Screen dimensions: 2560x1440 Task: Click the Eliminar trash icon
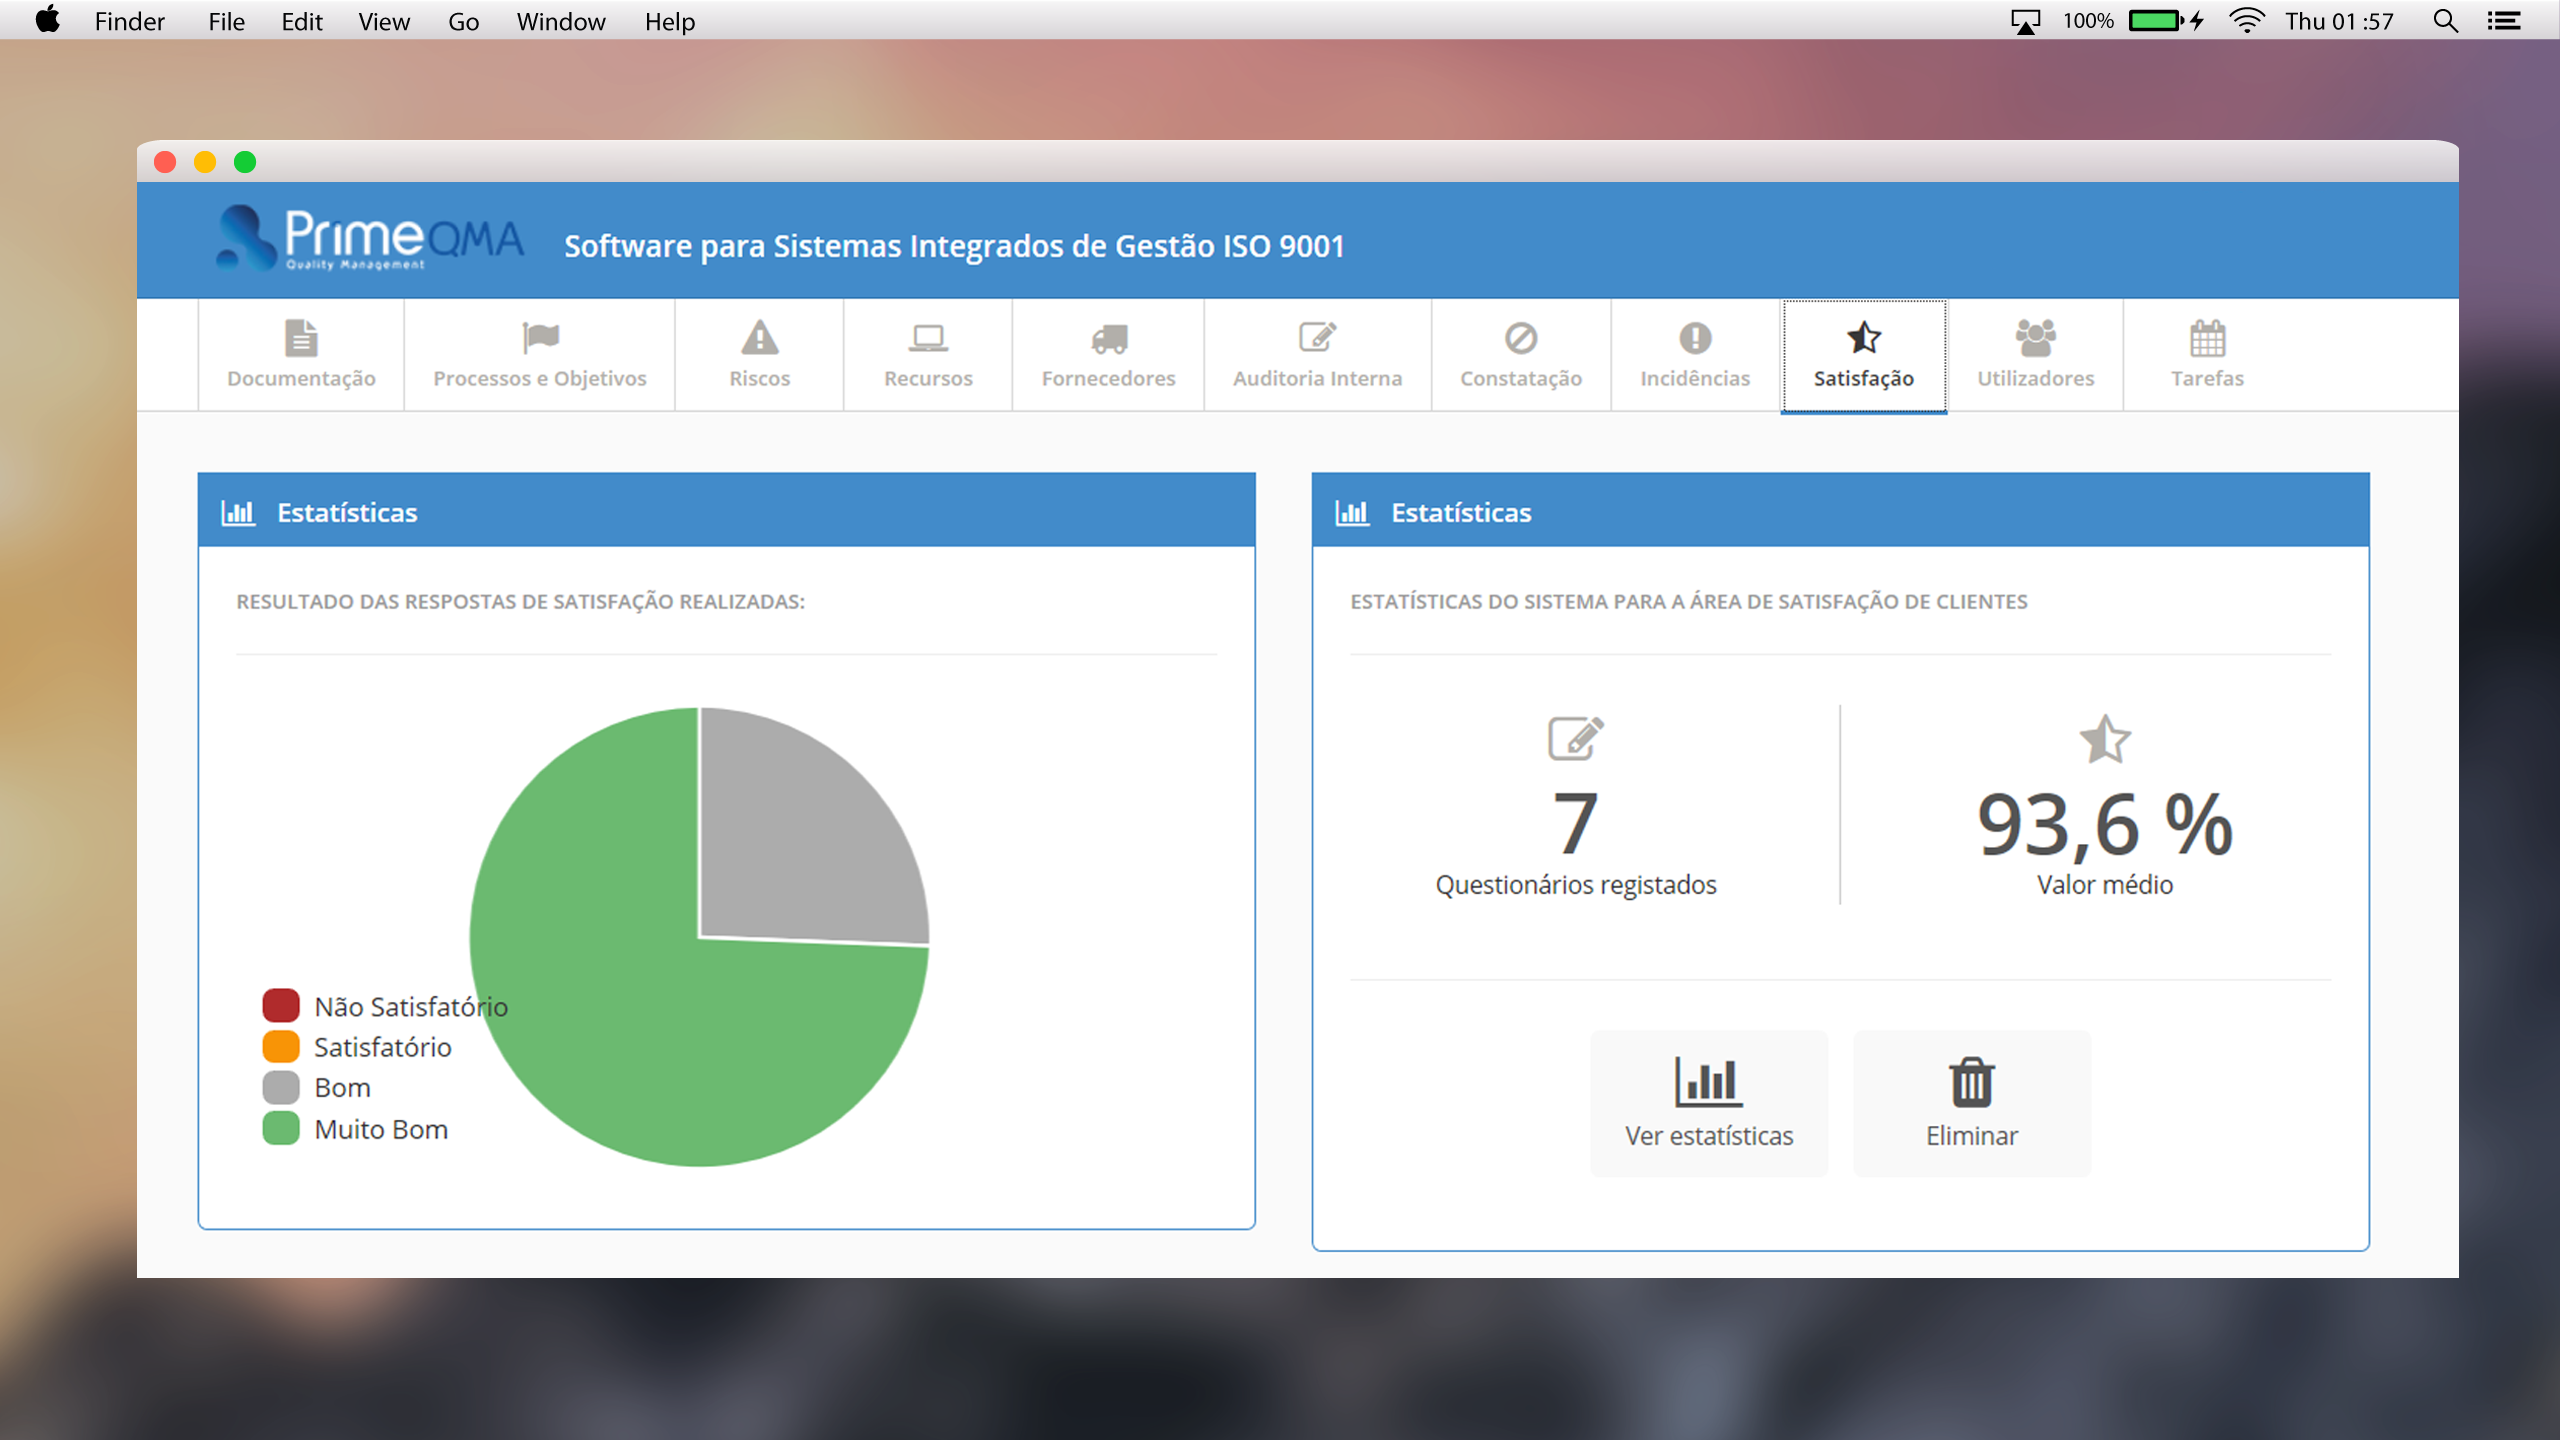(1971, 1080)
